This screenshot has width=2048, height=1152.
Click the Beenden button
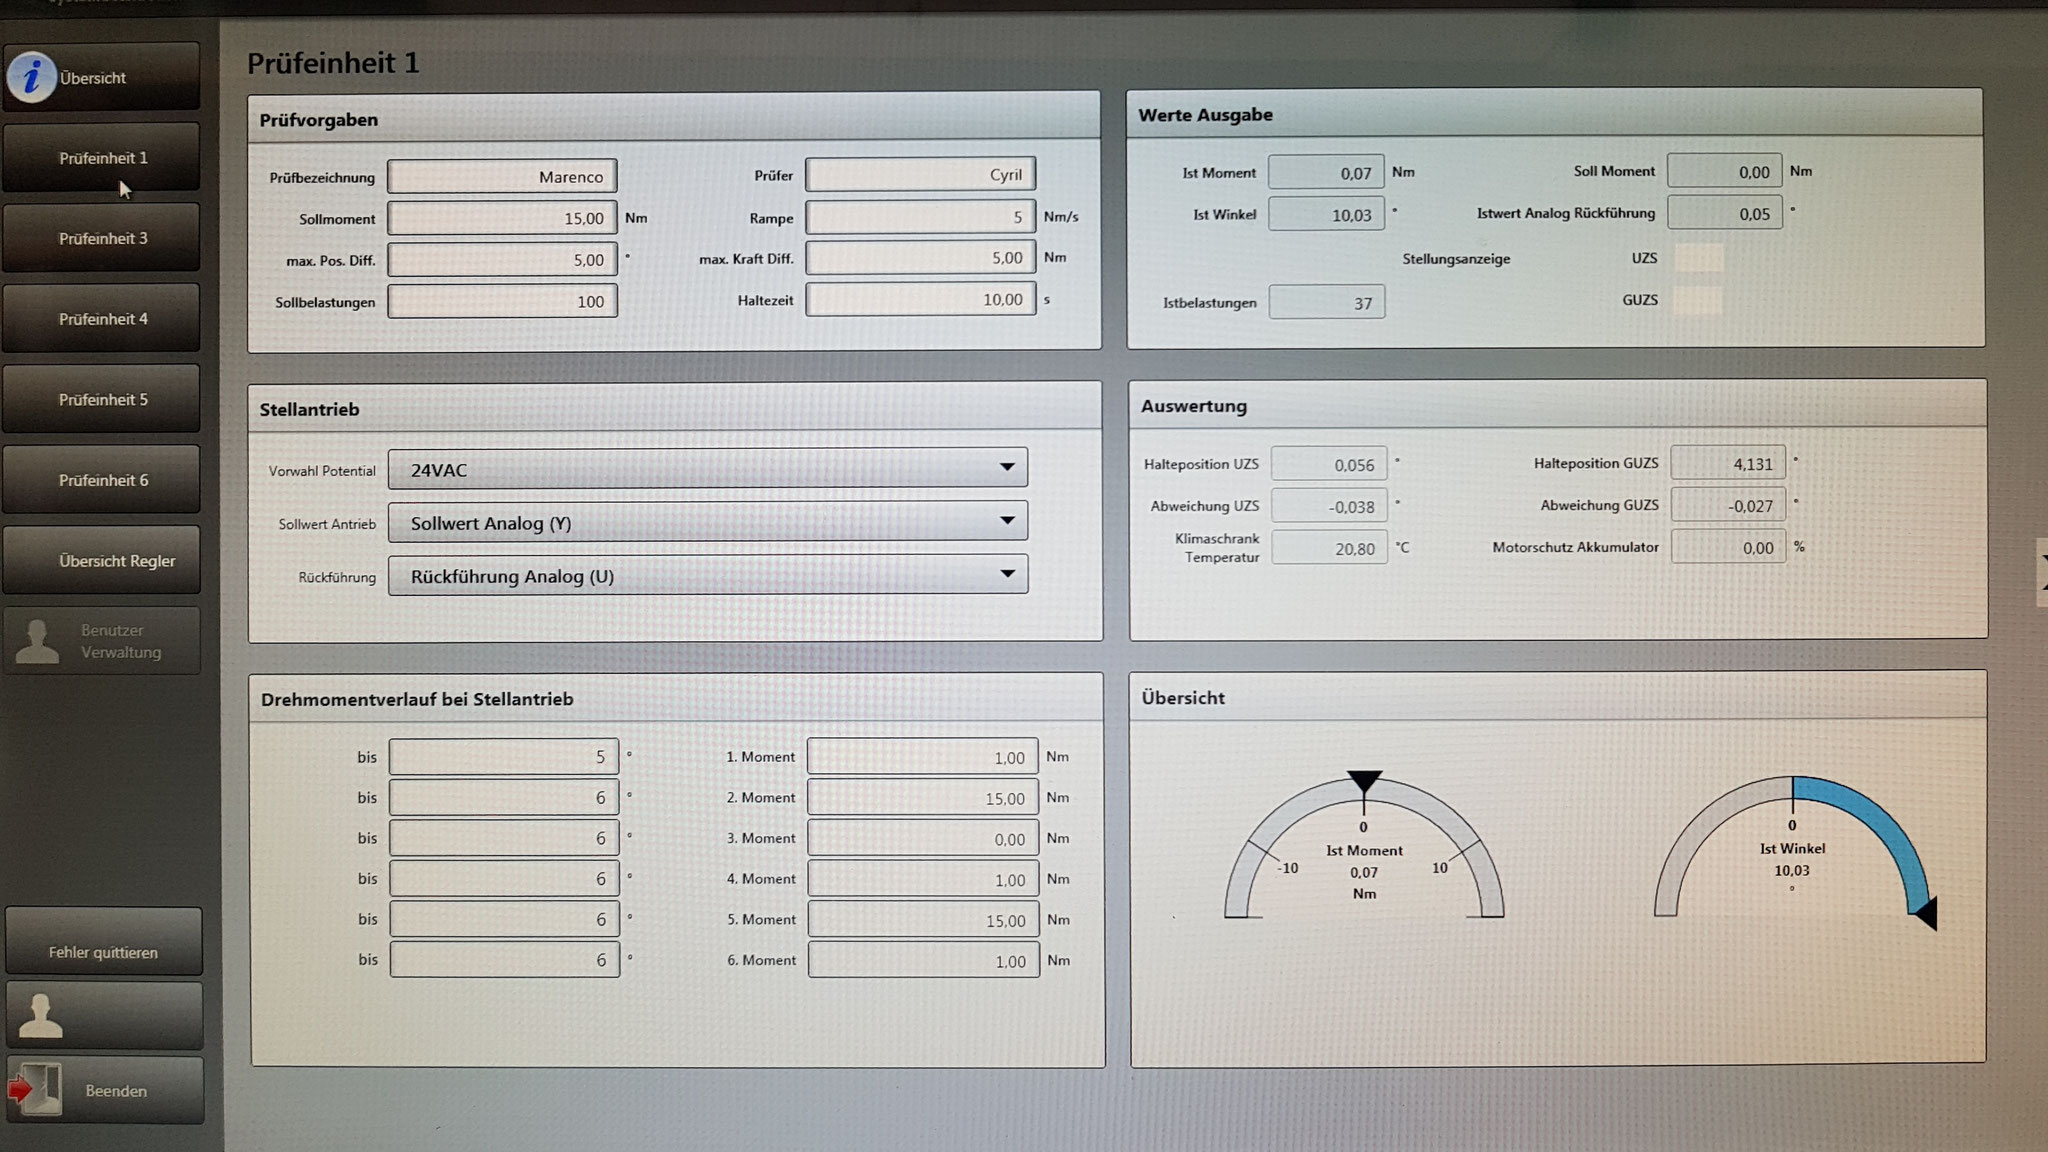(x=116, y=1091)
